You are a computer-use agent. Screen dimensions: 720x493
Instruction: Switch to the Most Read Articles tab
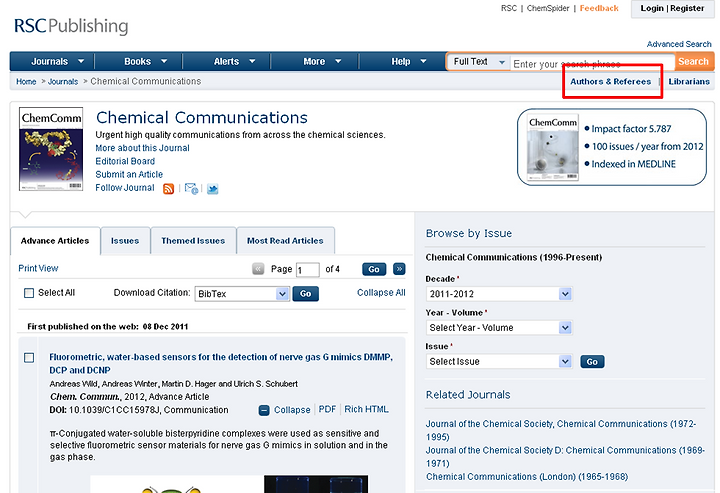285,241
